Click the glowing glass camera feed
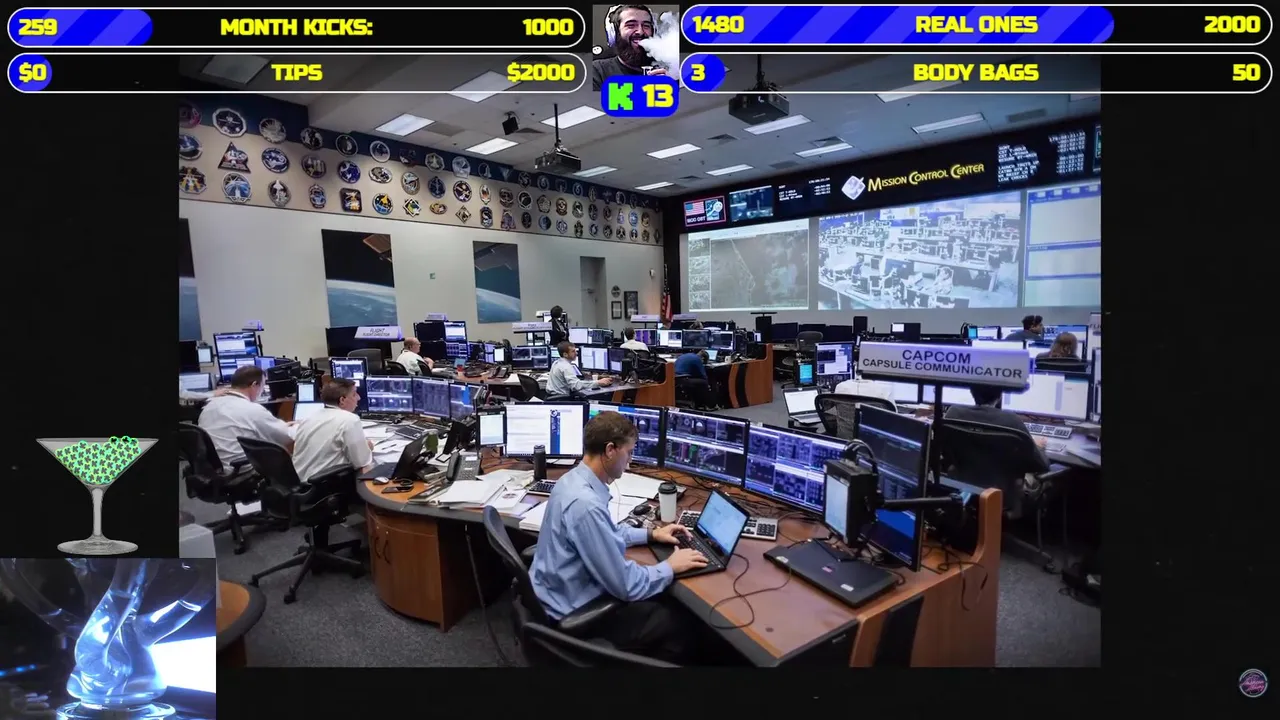1280x720 pixels. pyautogui.click(x=108, y=638)
